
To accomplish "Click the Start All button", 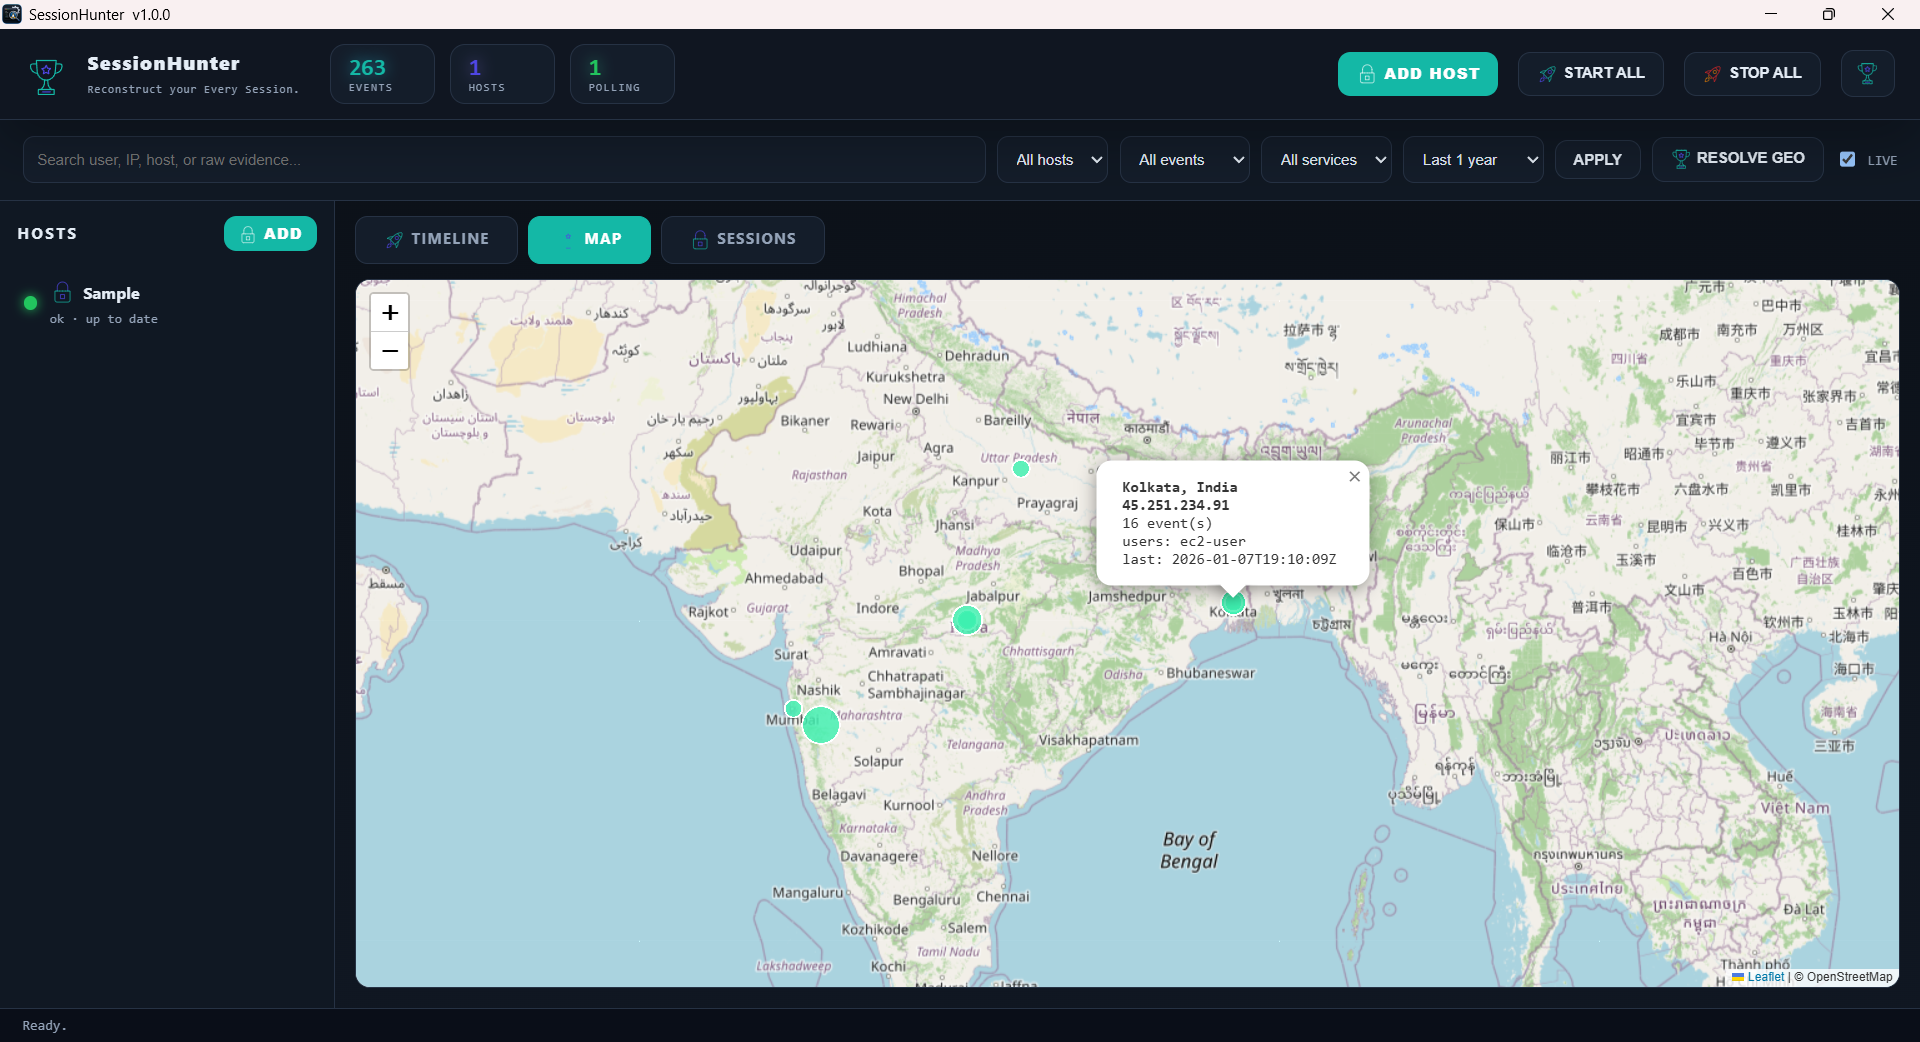I will (1590, 74).
